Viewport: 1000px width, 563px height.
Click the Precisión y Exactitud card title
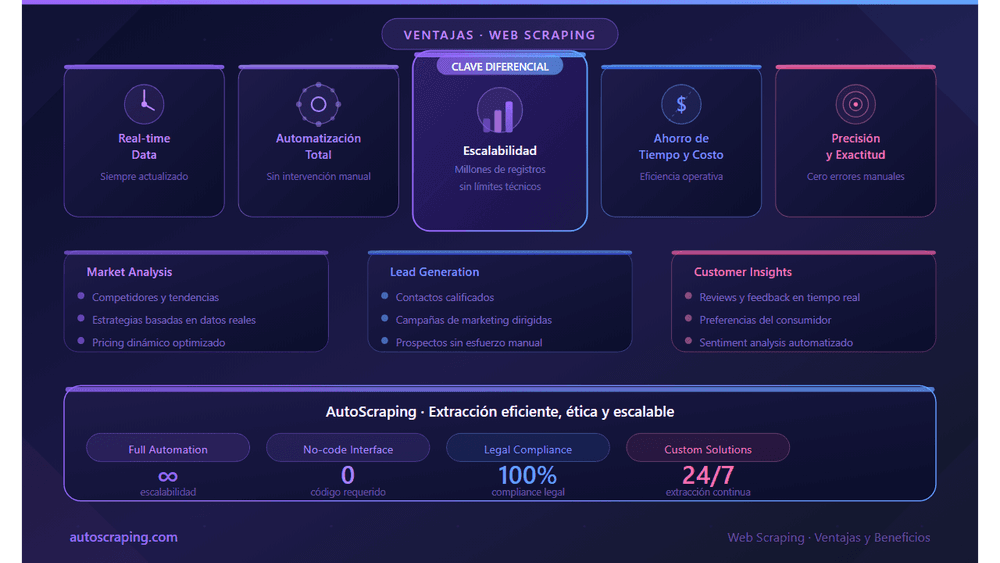855,147
